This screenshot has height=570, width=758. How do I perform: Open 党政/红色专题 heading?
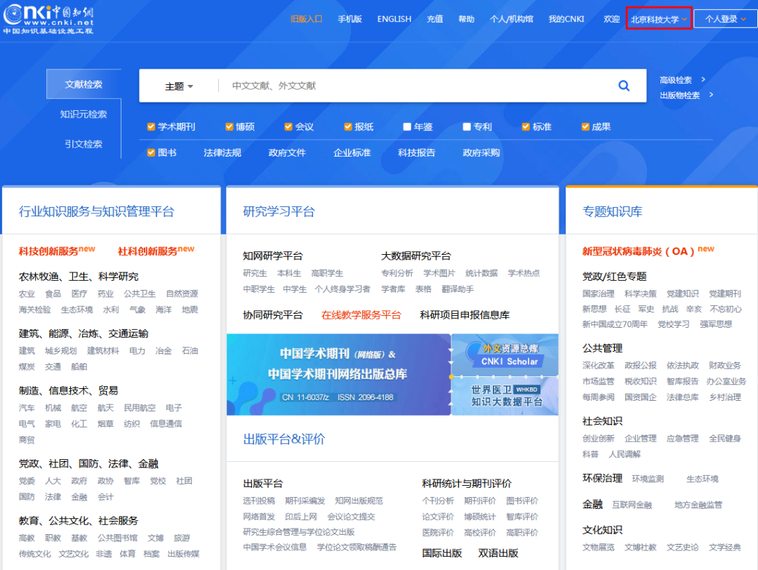coord(614,277)
